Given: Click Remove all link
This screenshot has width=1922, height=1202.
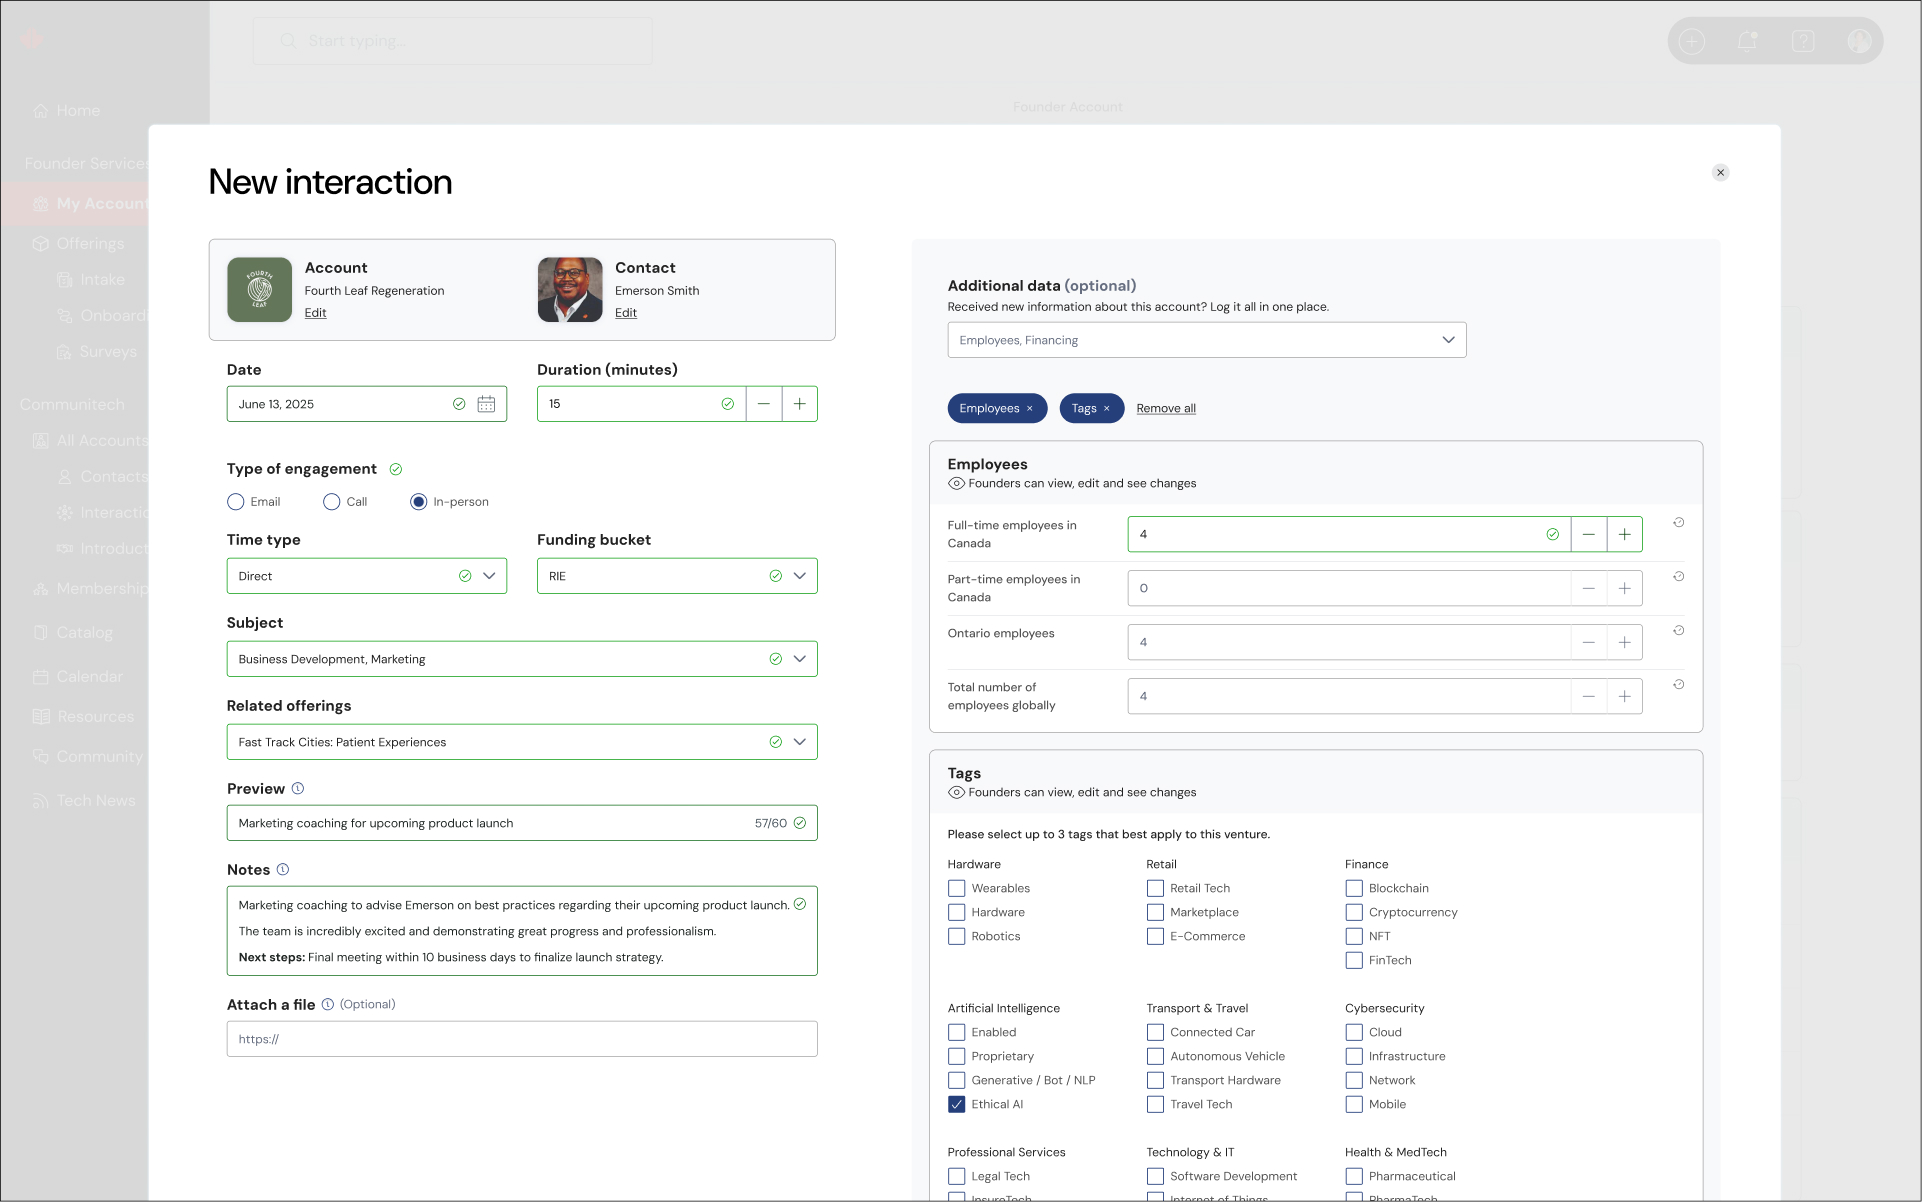Looking at the screenshot, I should (x=1166, y=408).
